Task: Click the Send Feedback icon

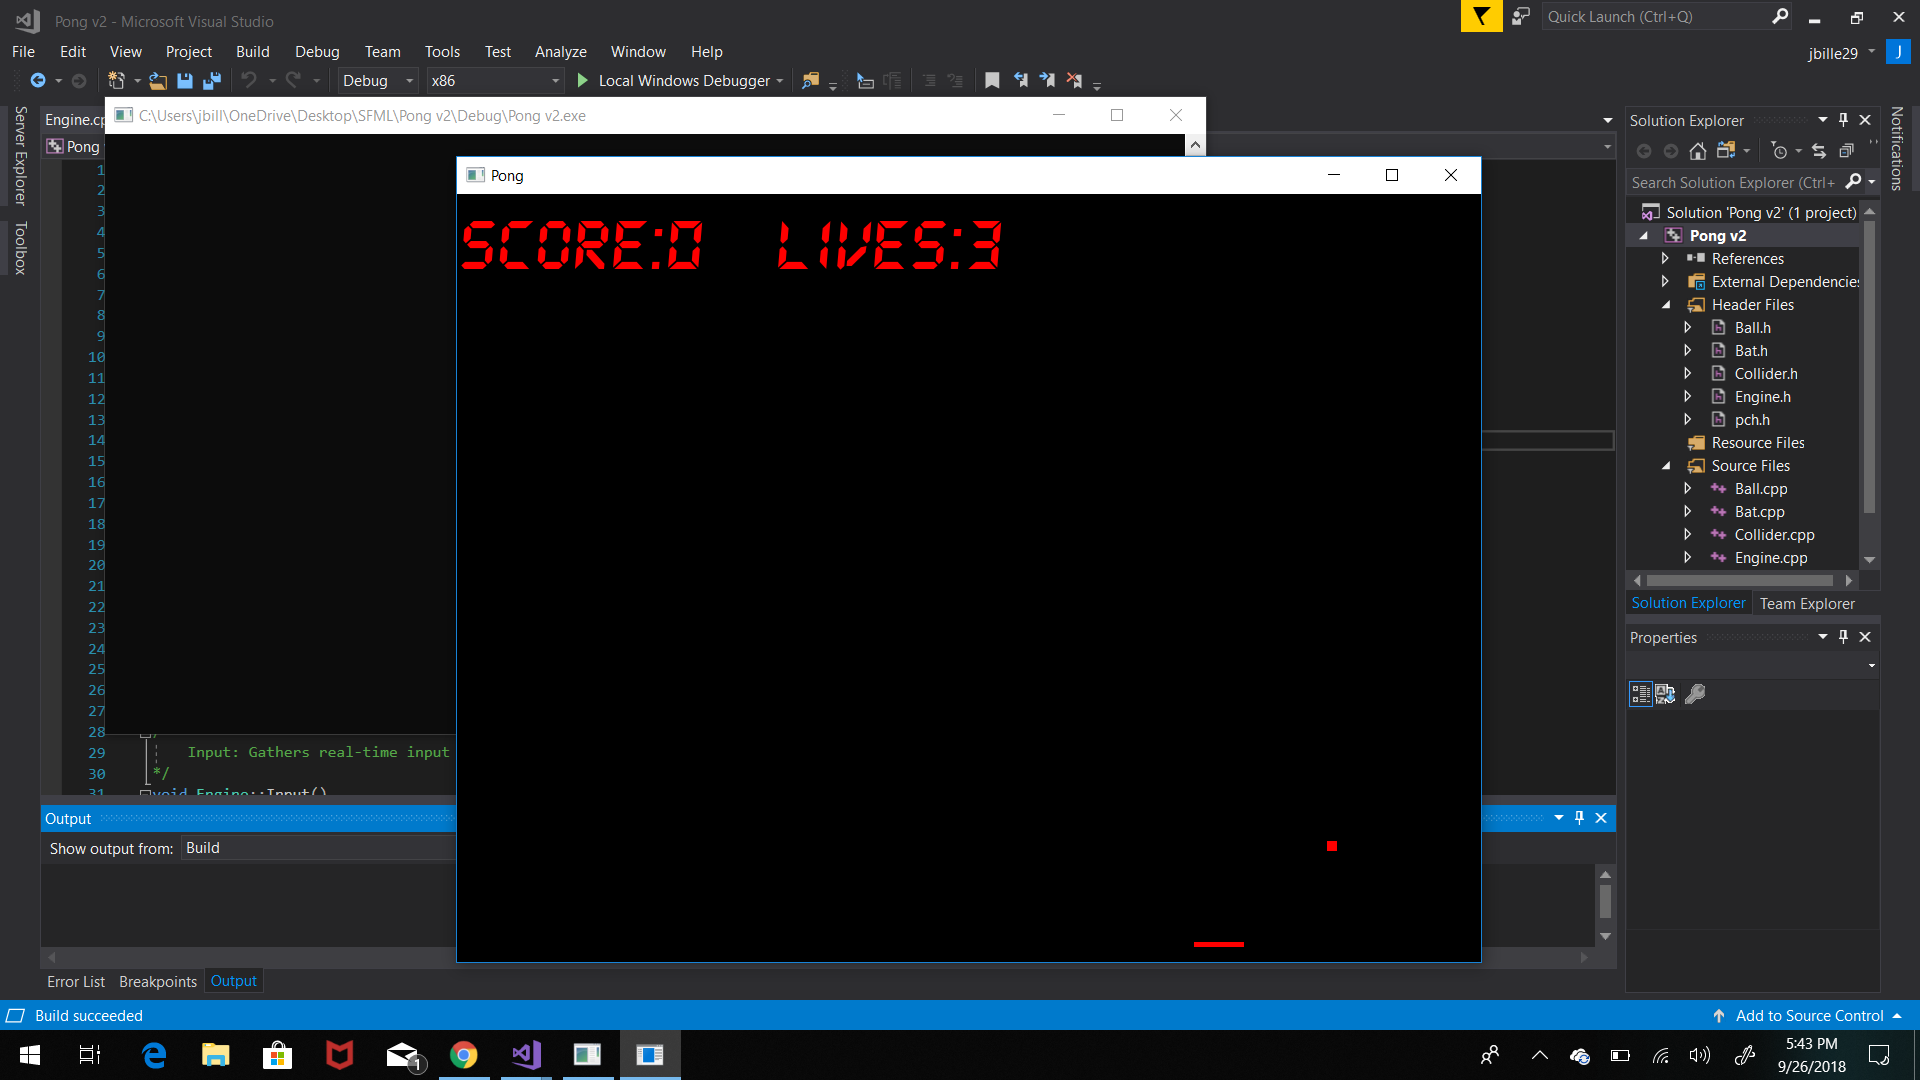Action: pos(1521,17)
